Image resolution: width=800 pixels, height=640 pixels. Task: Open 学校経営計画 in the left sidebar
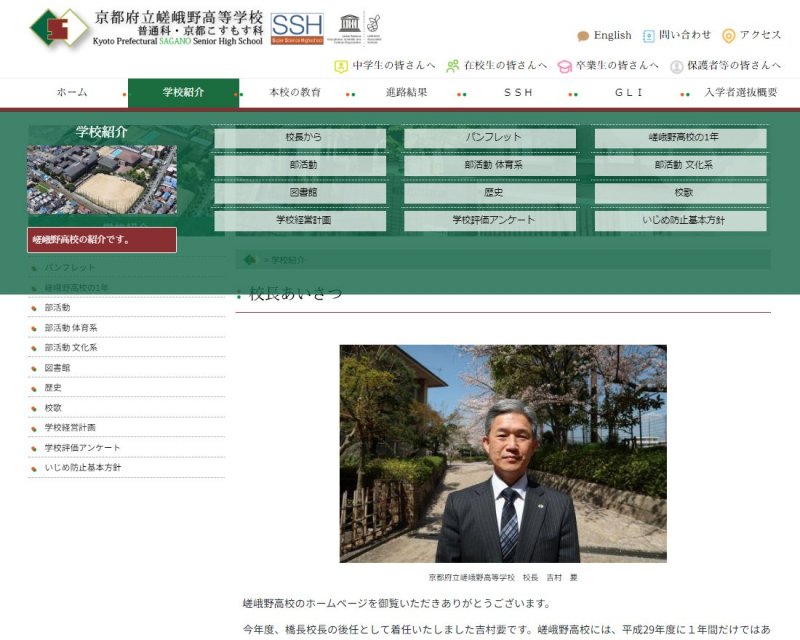click(70, 428)
